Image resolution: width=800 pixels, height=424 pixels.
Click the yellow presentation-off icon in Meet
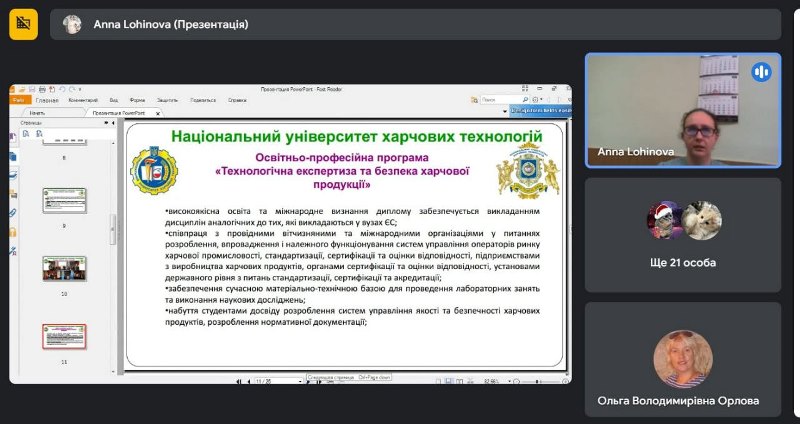23,24
